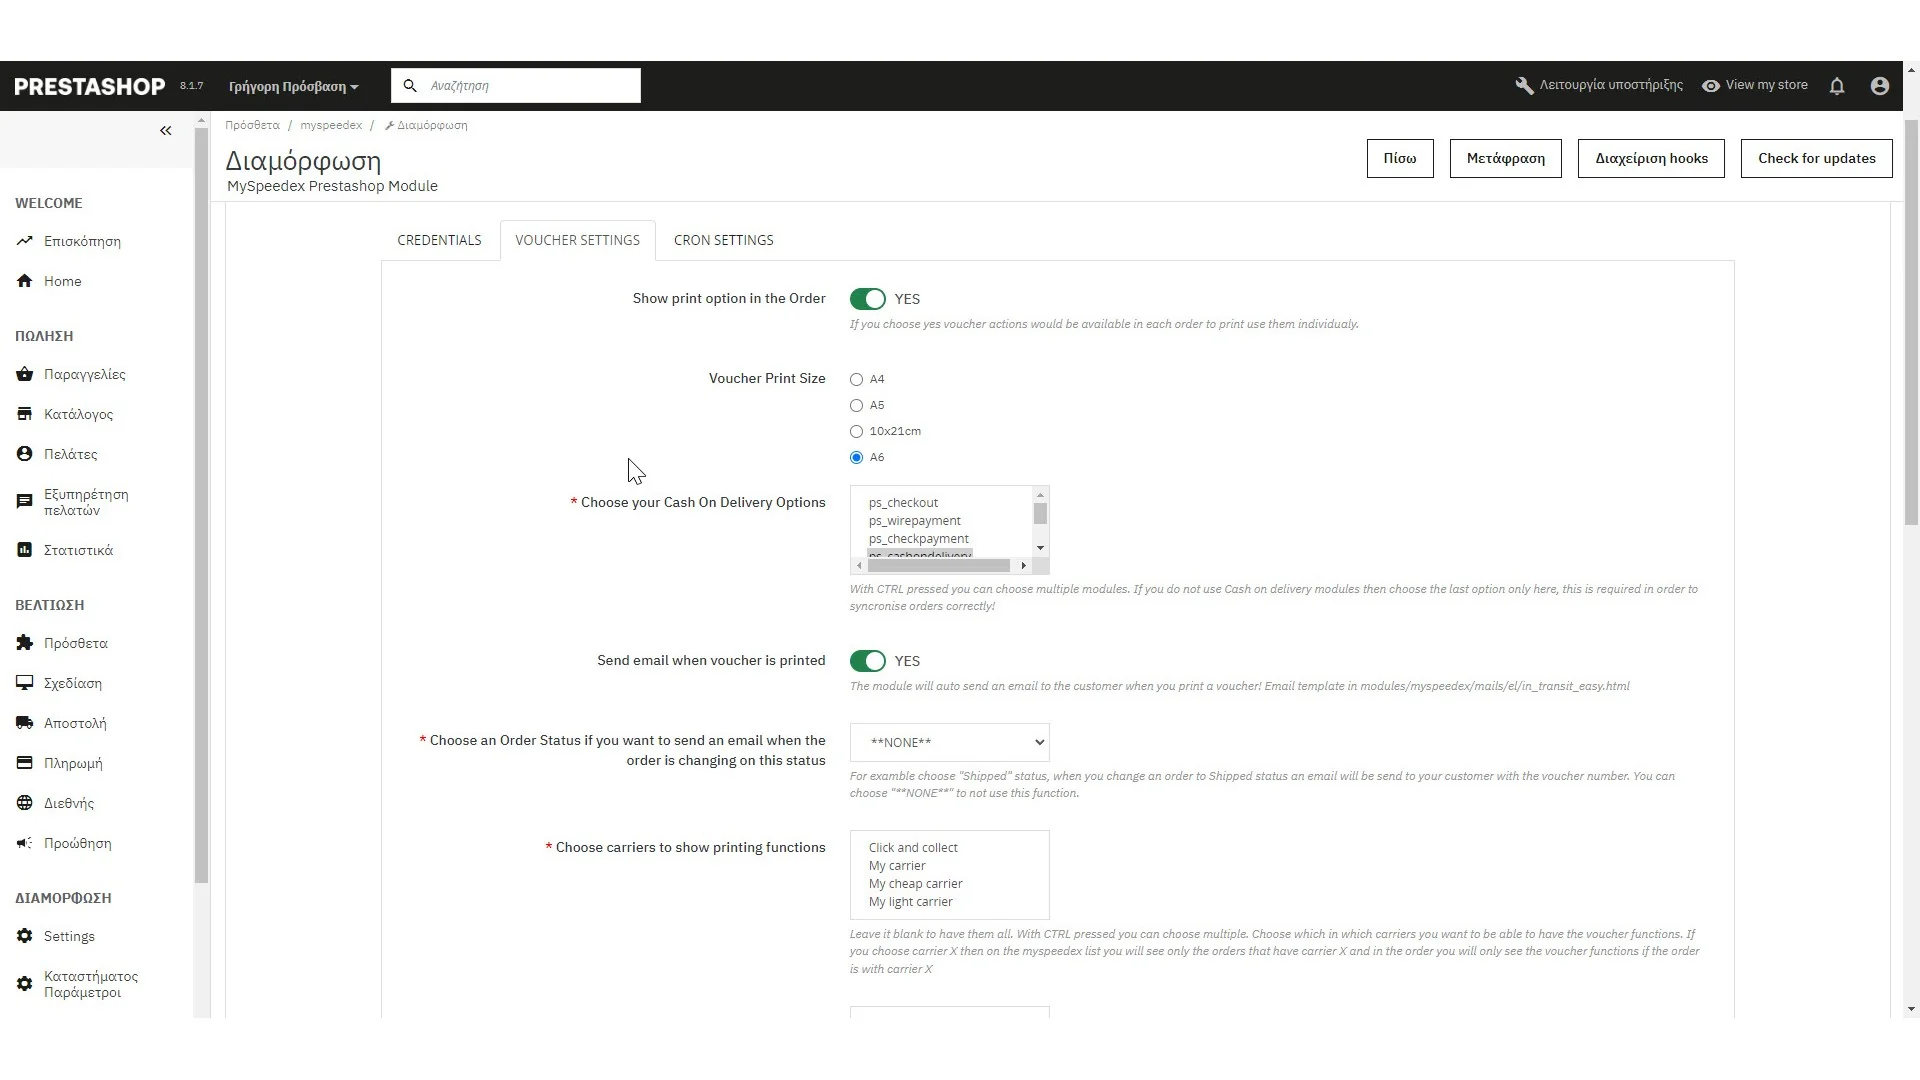Click the Πρόσθετα puzzle icon

coord(25,643)
